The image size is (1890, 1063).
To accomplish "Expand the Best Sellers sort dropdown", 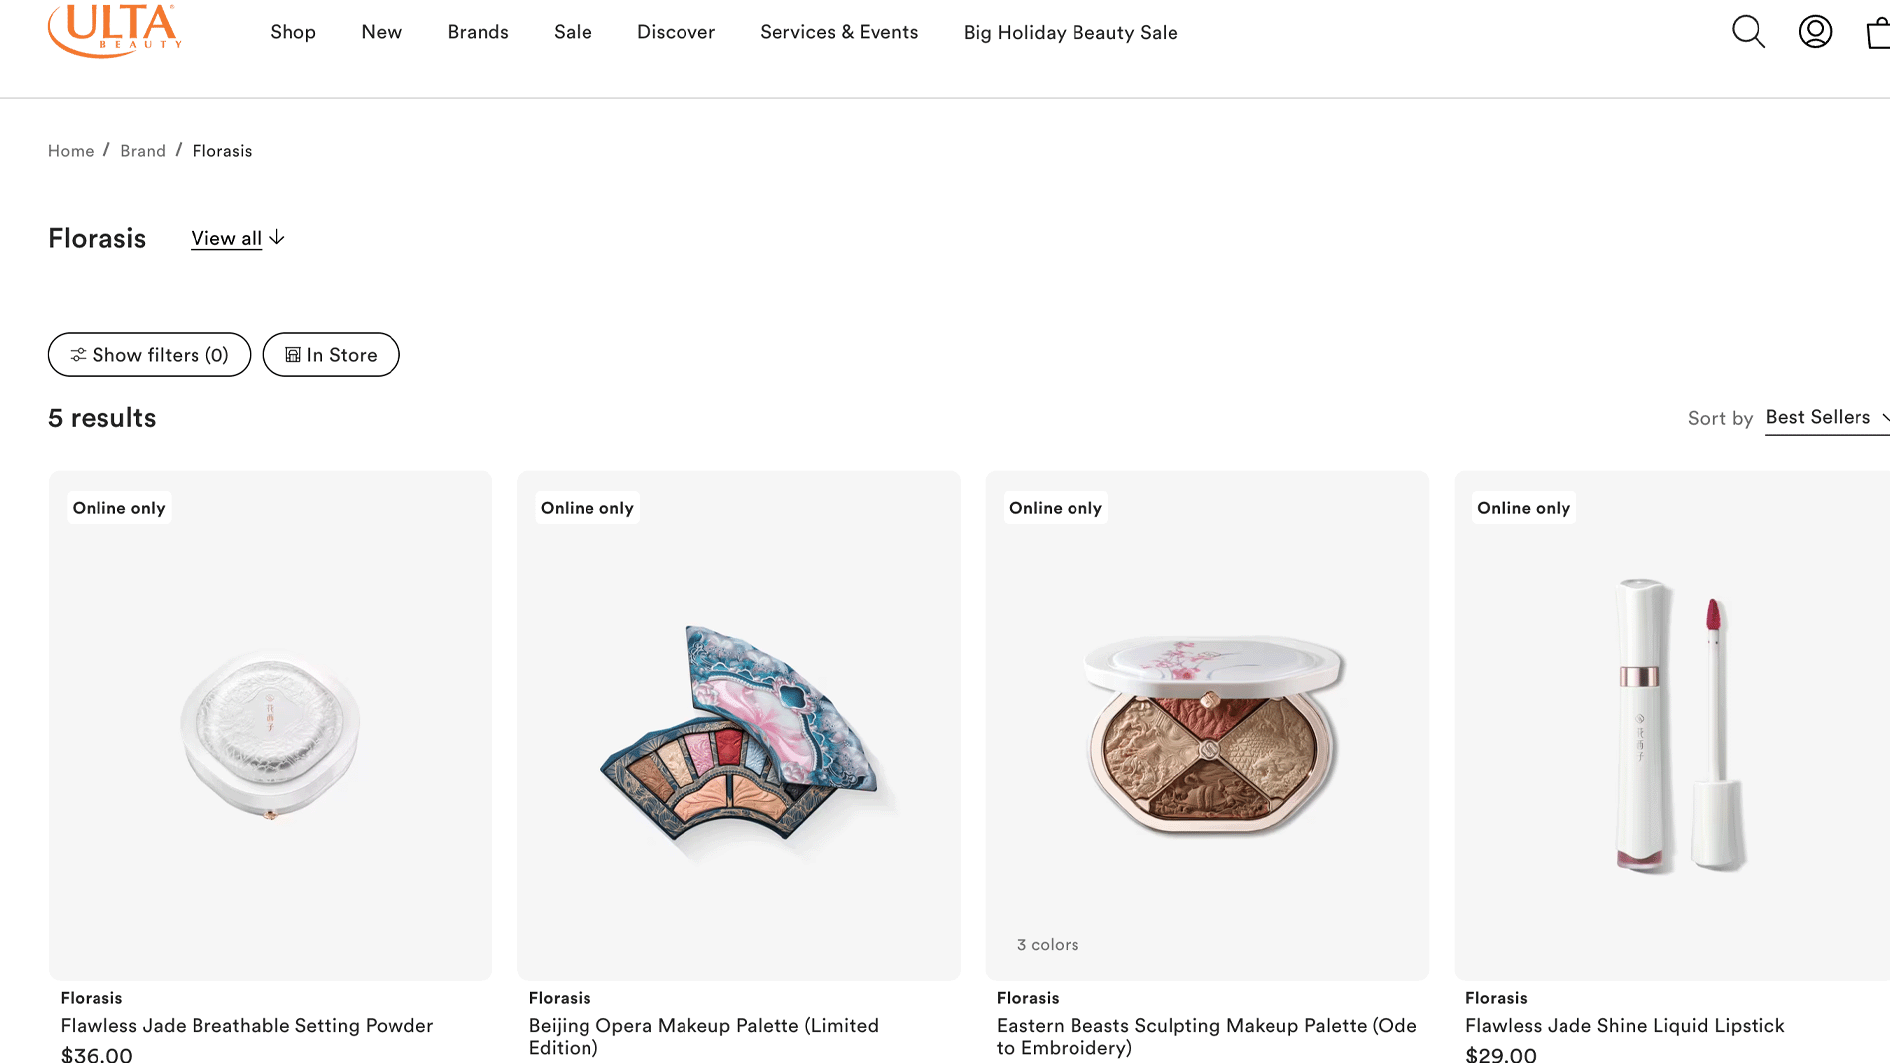I will [x=1826, y=418].
